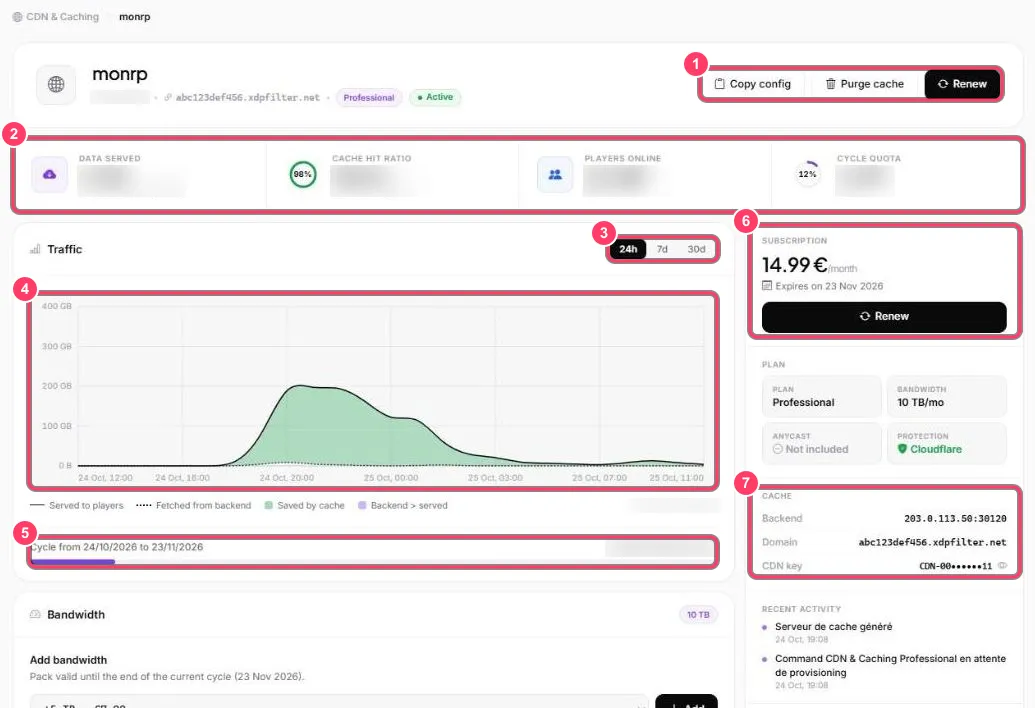Image resolution: width=1035 pixels, height=708 pixels.
Task: Click the 14.99 € subscription price
Action: click(795, 265)
